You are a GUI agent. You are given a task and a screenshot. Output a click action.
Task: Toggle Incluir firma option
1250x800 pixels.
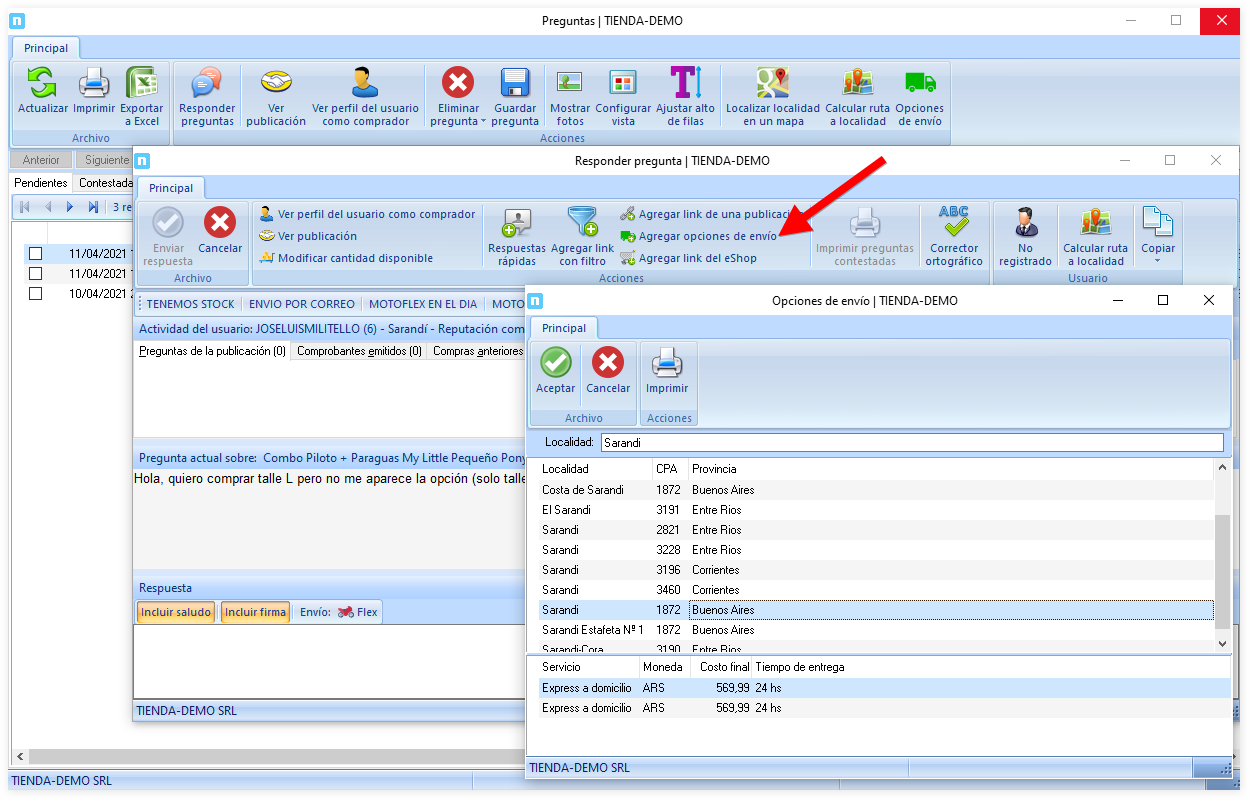[255, 612]
